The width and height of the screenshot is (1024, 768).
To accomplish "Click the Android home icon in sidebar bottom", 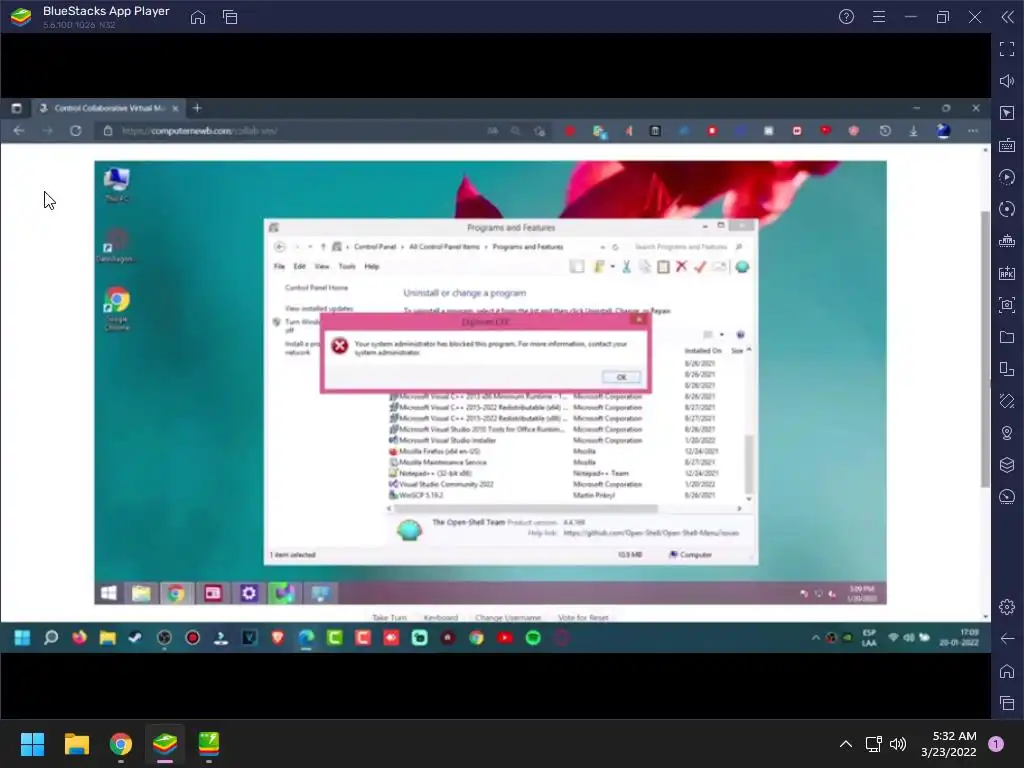I will (1006, 671).
